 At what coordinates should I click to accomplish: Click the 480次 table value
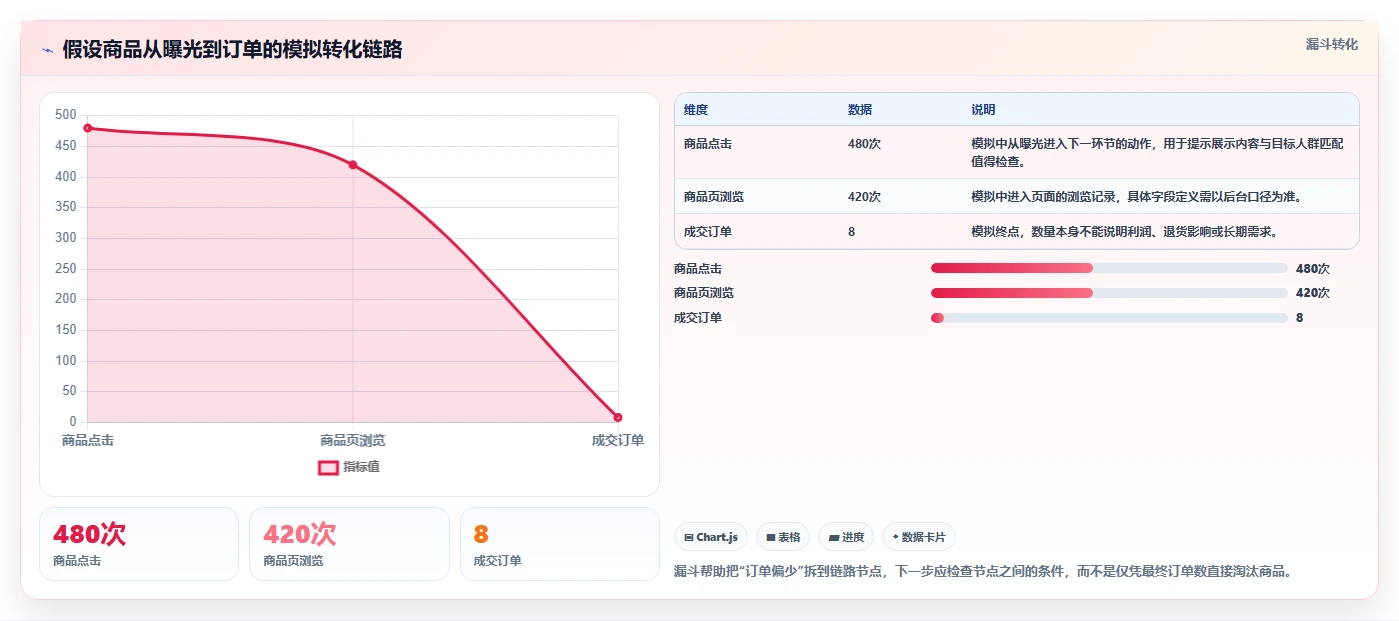(864, 144)
